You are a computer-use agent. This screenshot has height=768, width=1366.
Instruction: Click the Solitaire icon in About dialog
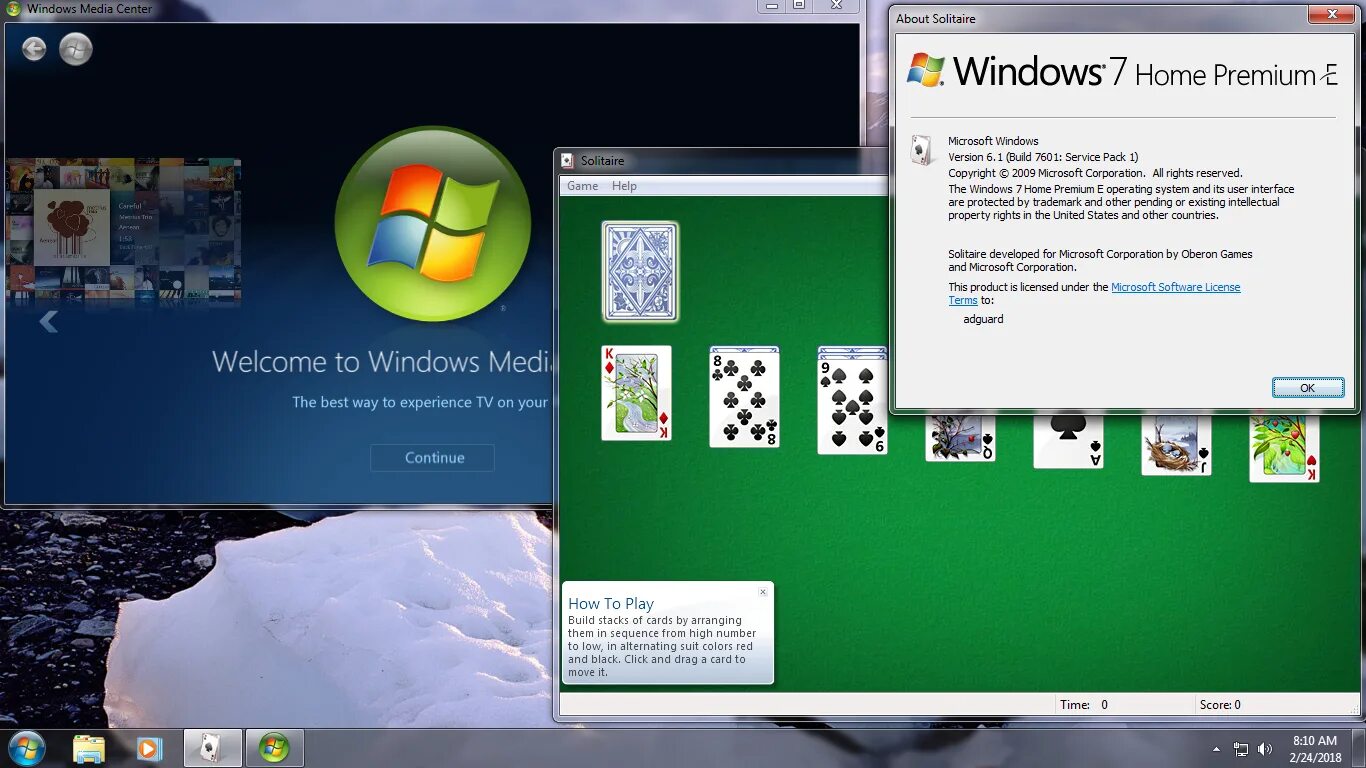click(921, 150)
